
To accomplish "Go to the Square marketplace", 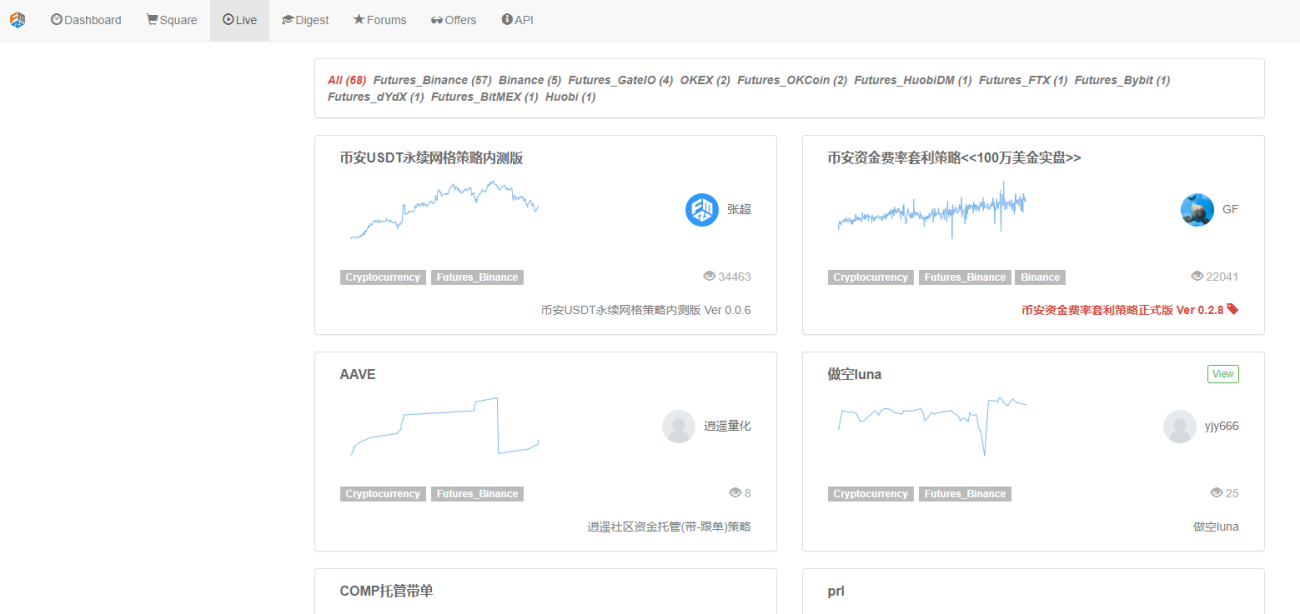I will (171, 20).
